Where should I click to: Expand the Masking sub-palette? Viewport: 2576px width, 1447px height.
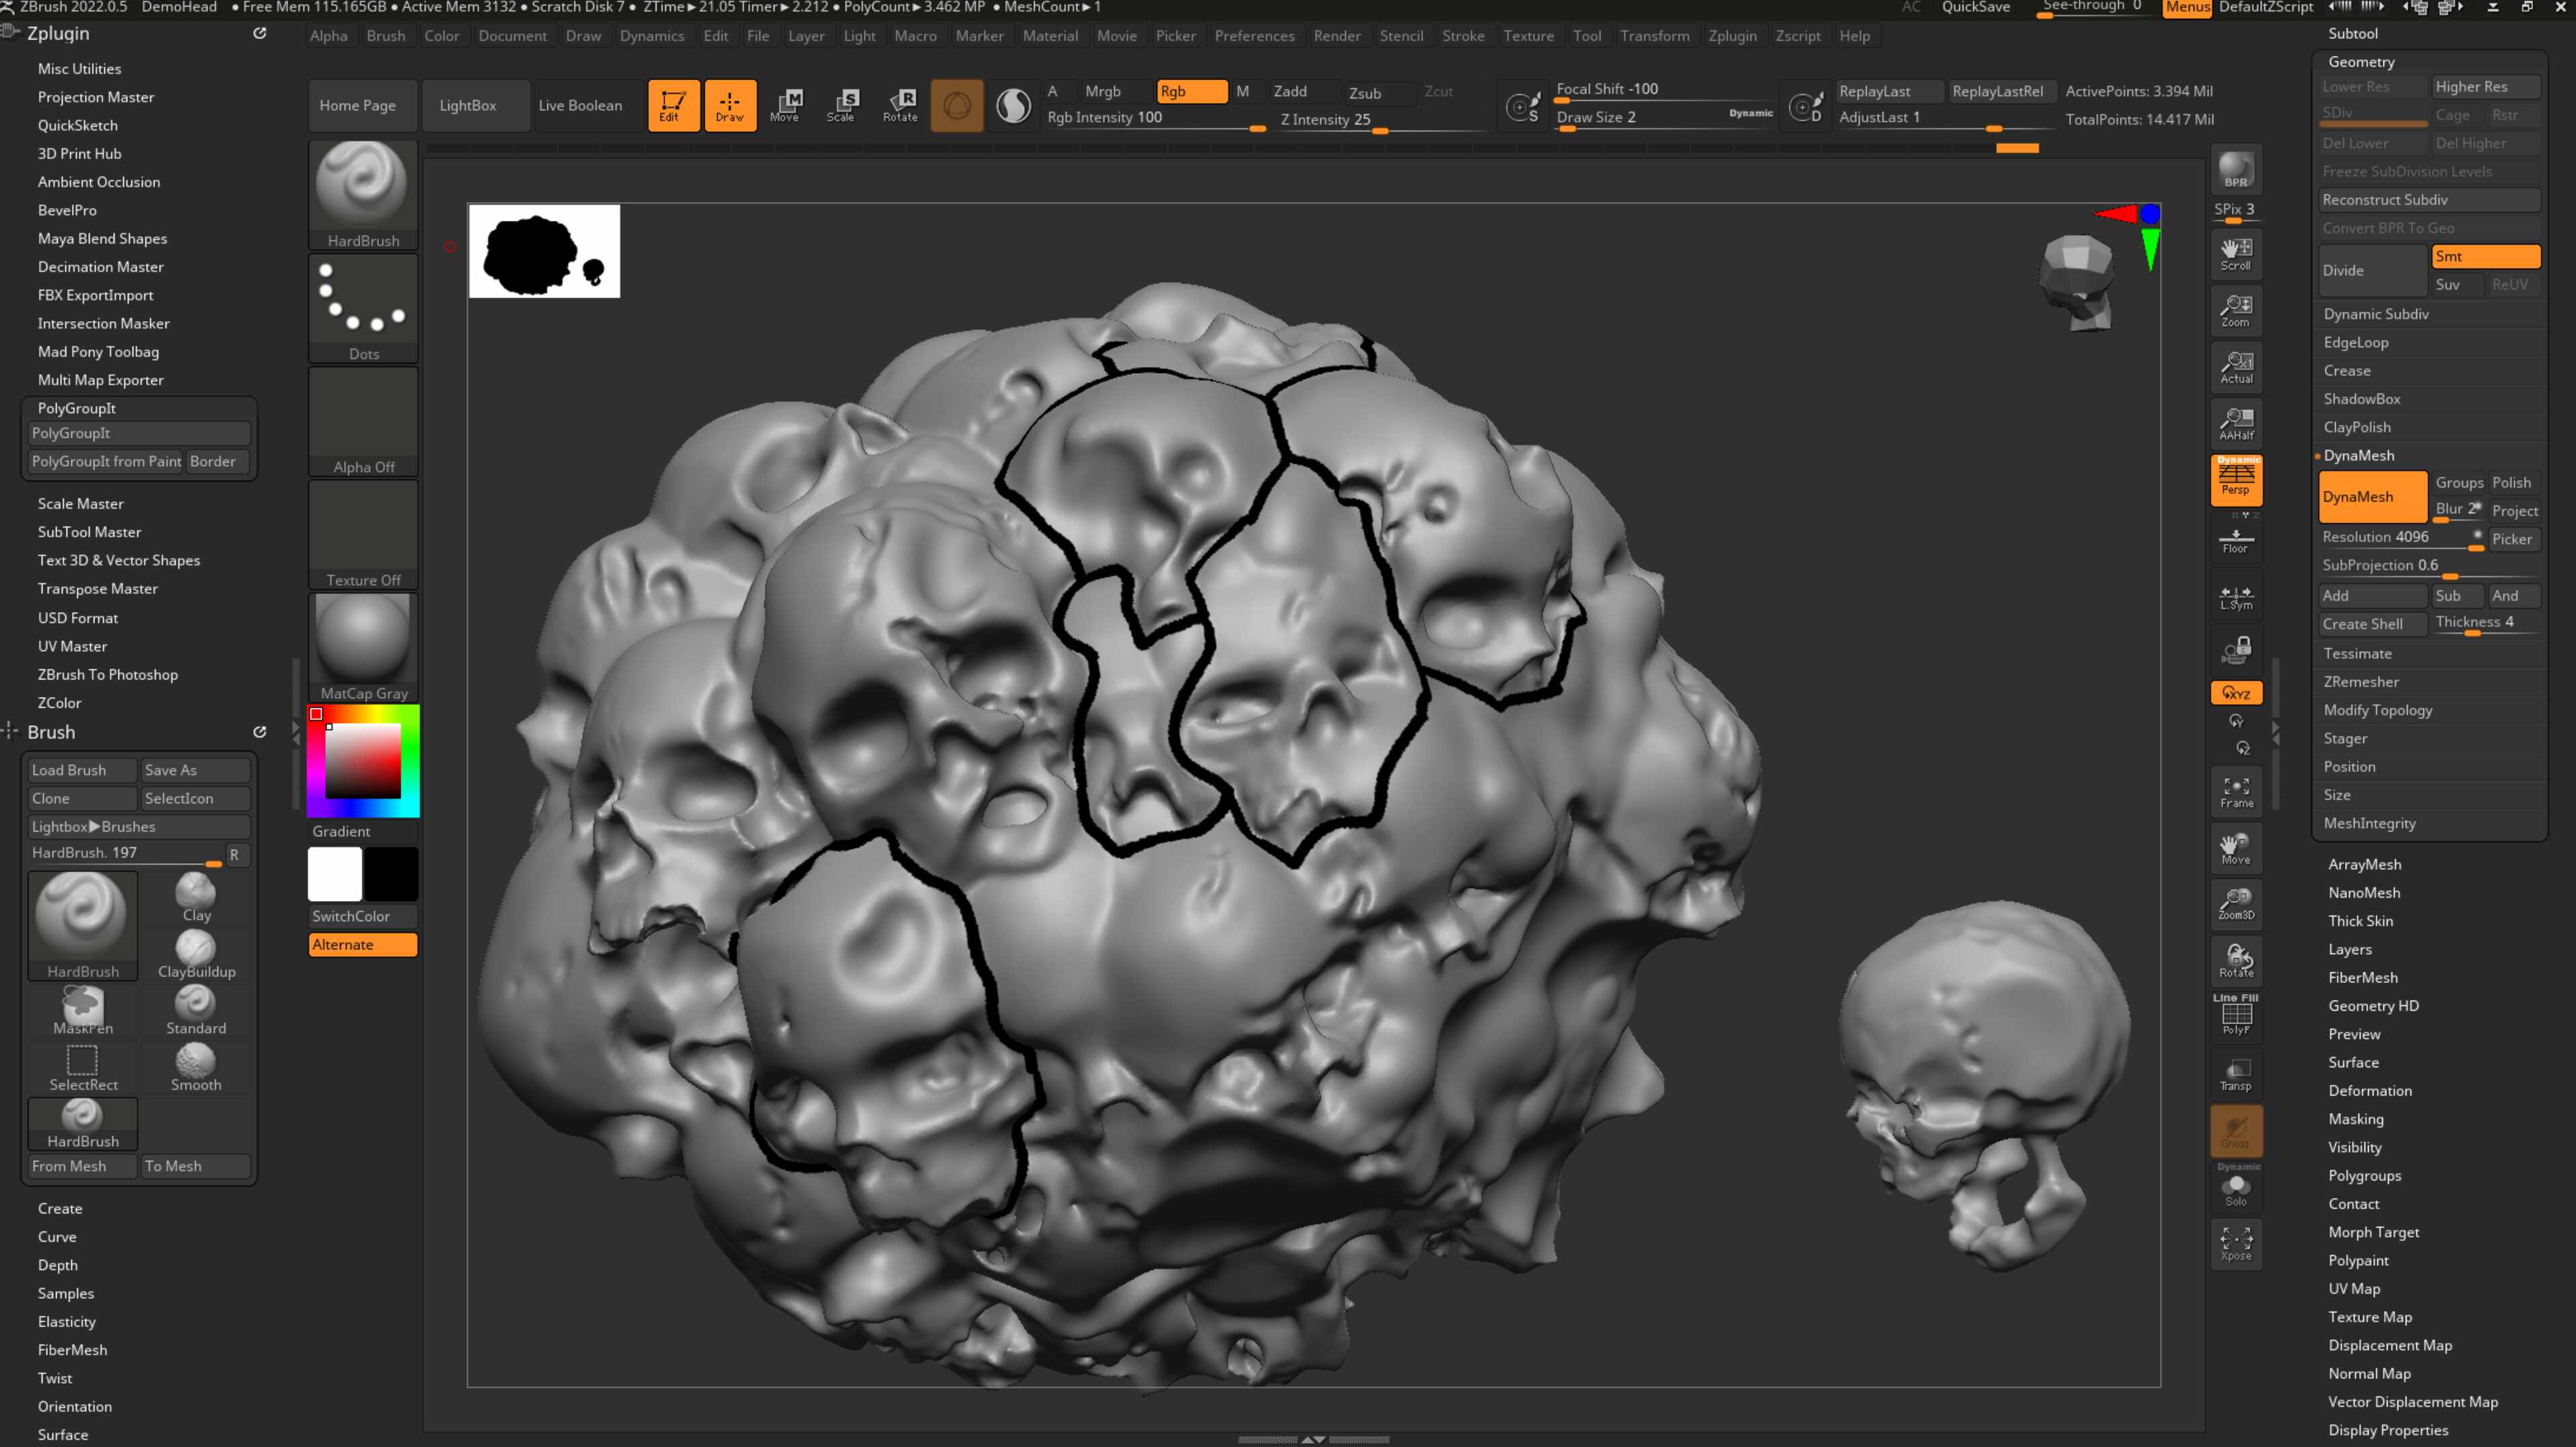(2355, 1118)
